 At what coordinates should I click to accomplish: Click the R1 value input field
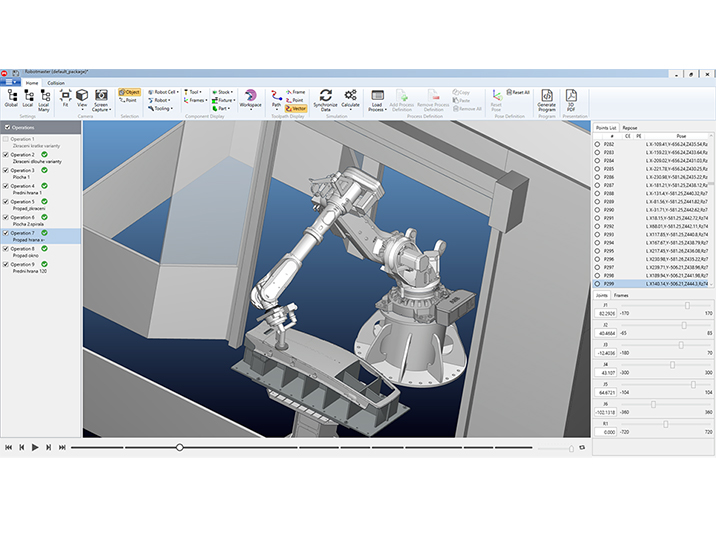[605, 432]
